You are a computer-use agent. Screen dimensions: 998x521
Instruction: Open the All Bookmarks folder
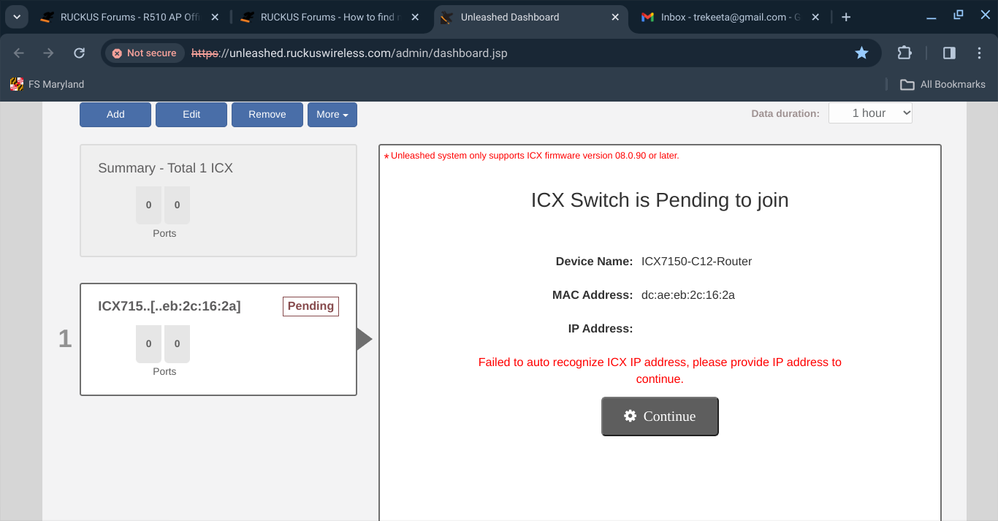pos(943,84)
